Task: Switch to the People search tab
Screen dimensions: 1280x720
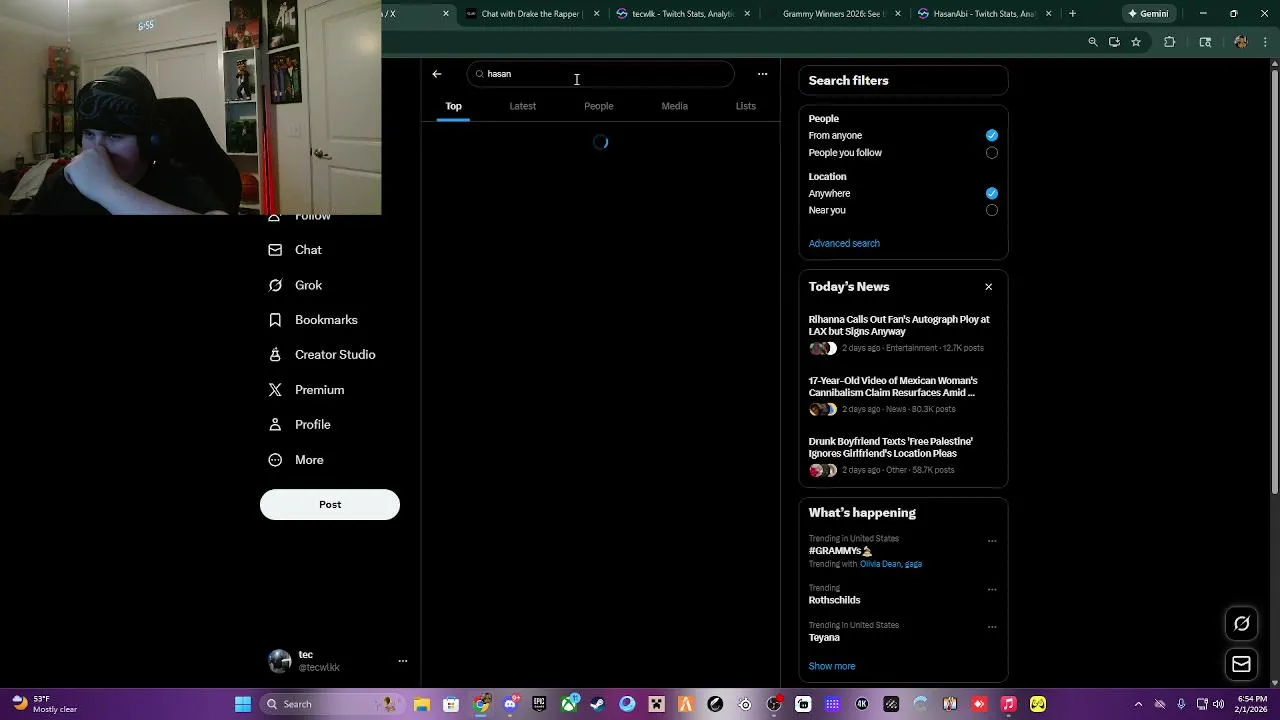Action: (x=598, y=106)
